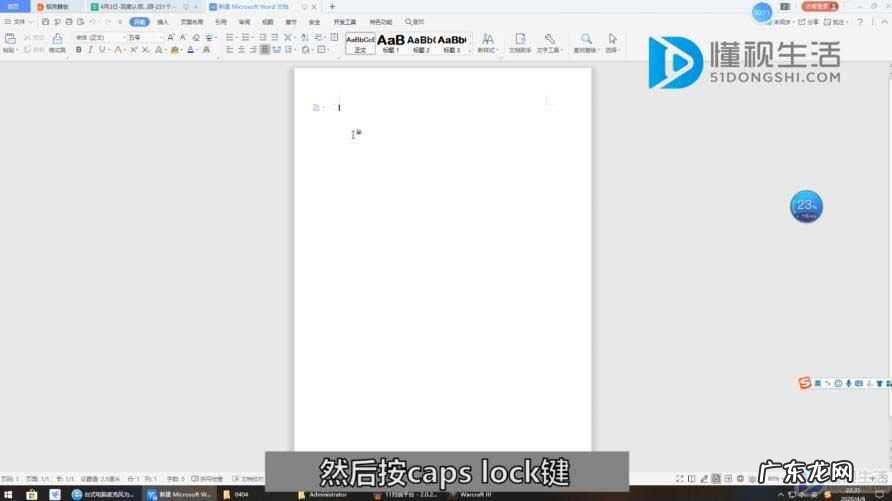This screenshot has width=892, height=501.
Task: Click the Help question mark icon
Action: pos(860,22)
